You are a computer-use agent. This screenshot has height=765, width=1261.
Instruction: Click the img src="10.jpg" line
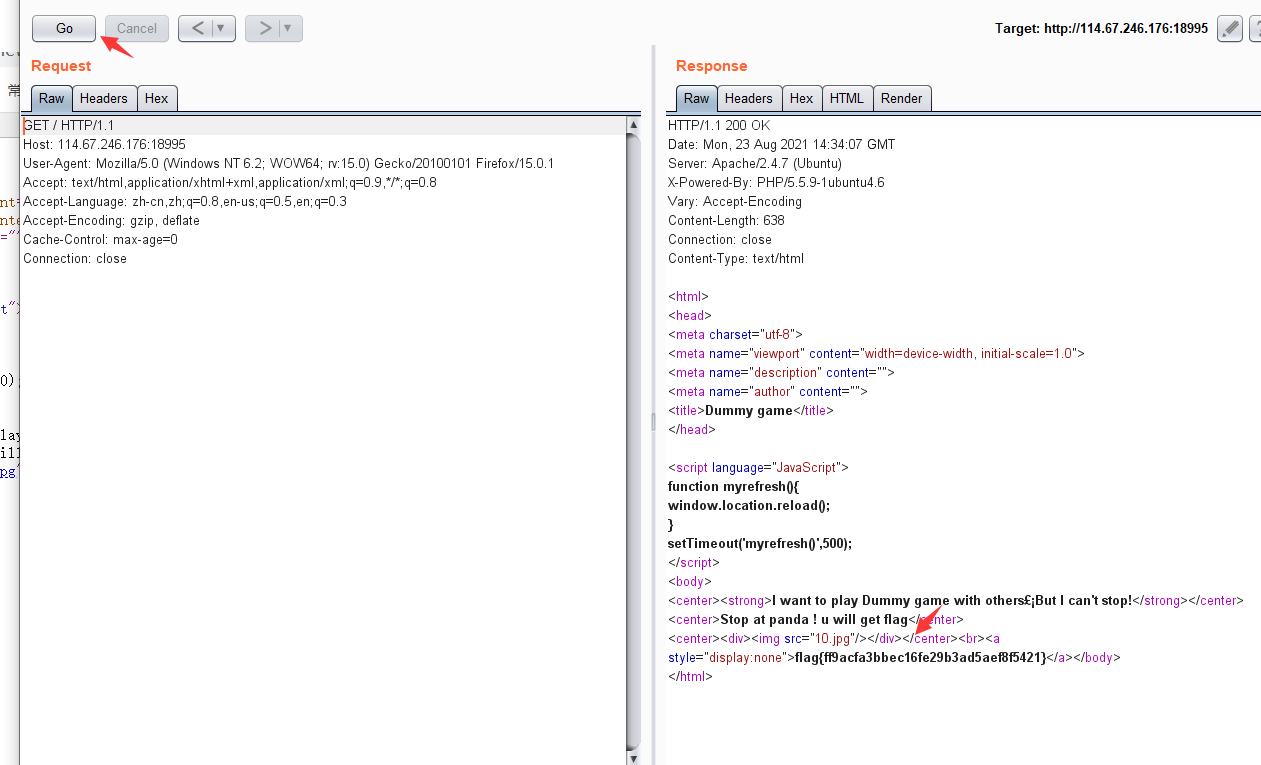834,638
